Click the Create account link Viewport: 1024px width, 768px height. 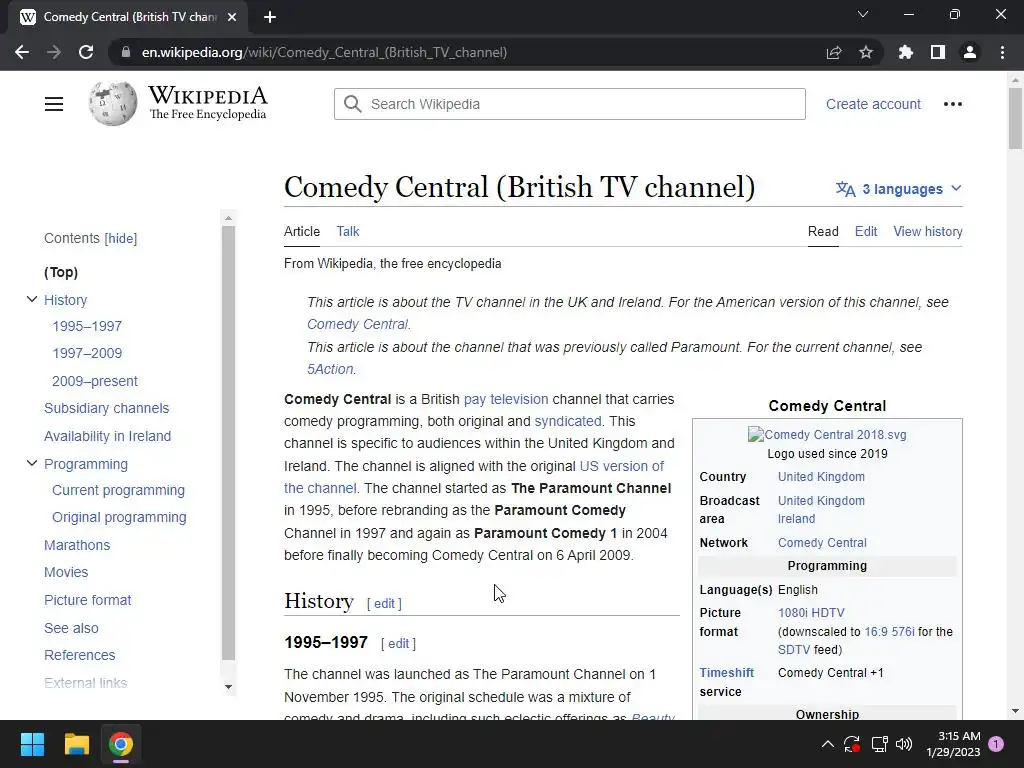tap(873, 104)
